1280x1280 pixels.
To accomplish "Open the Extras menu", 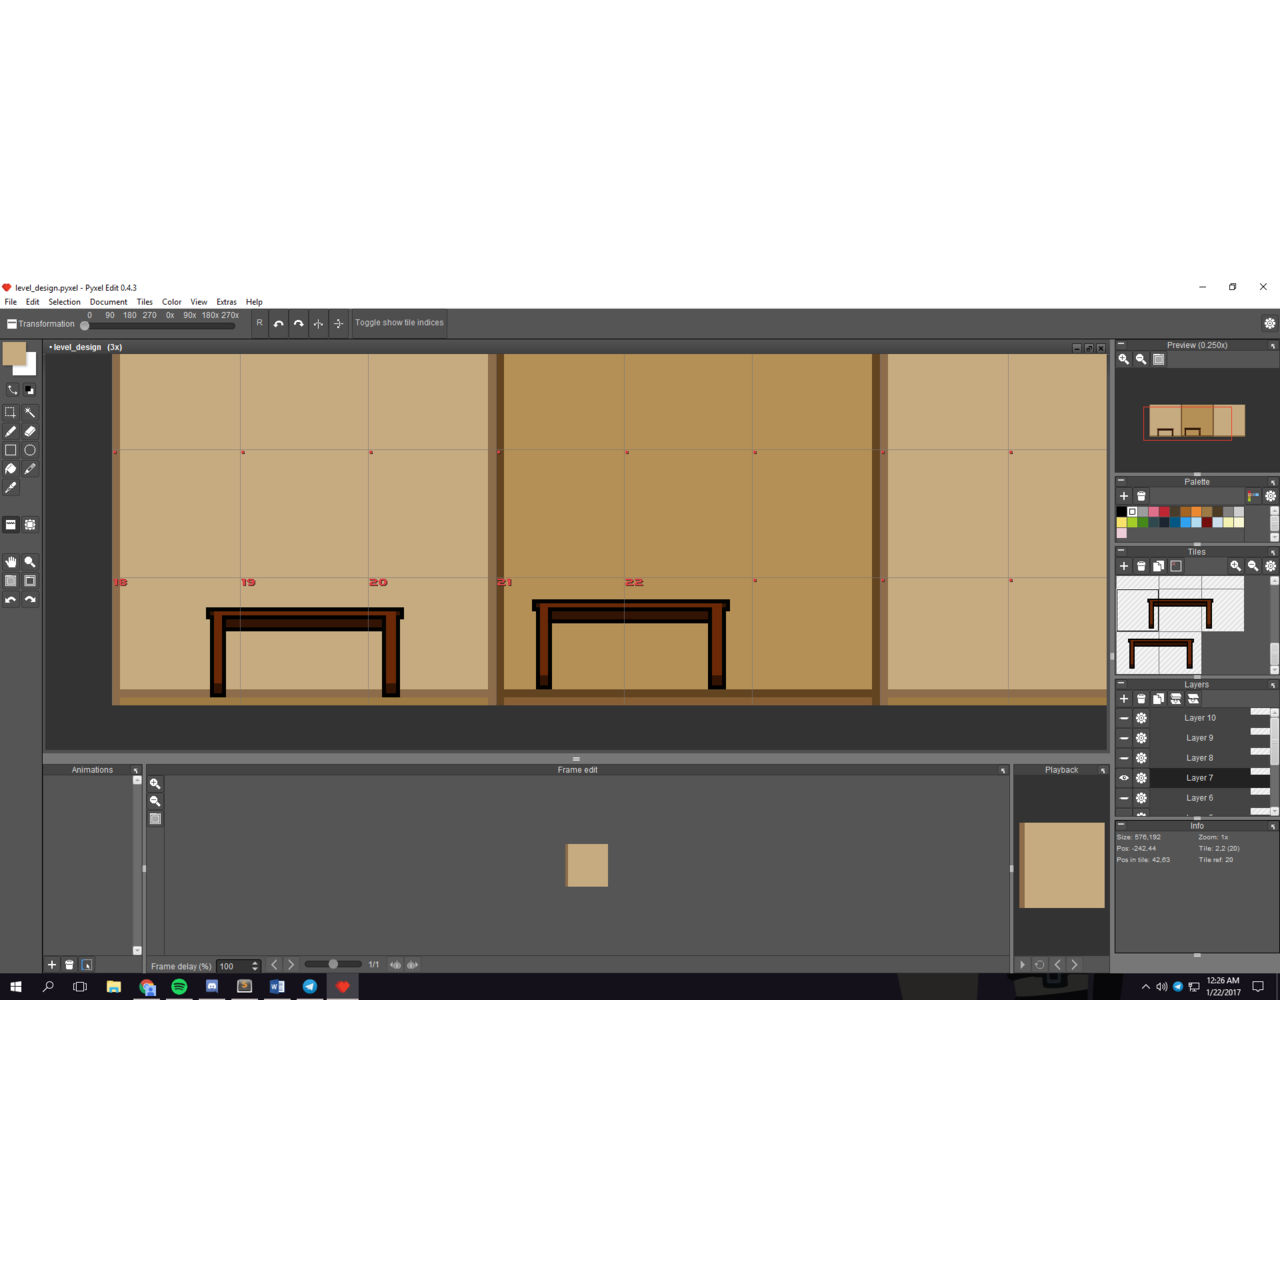I will click(226, 302).
